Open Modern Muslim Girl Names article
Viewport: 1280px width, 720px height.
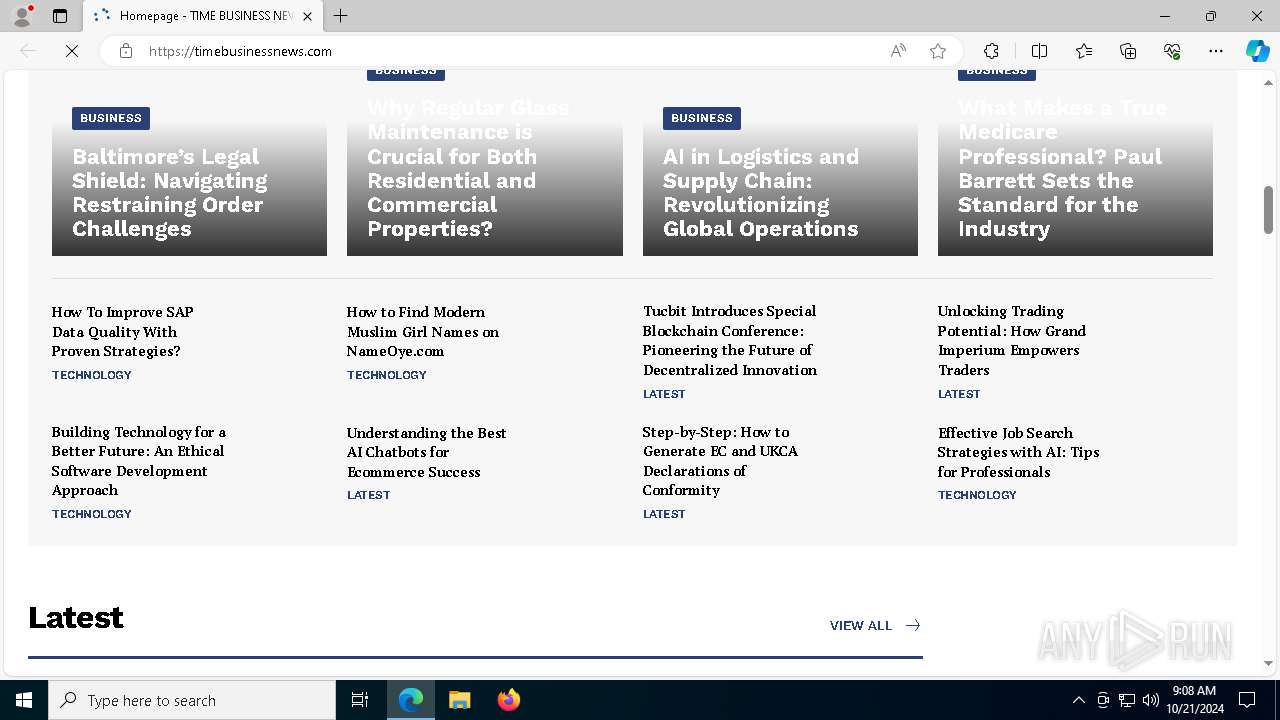pos(422,331)
